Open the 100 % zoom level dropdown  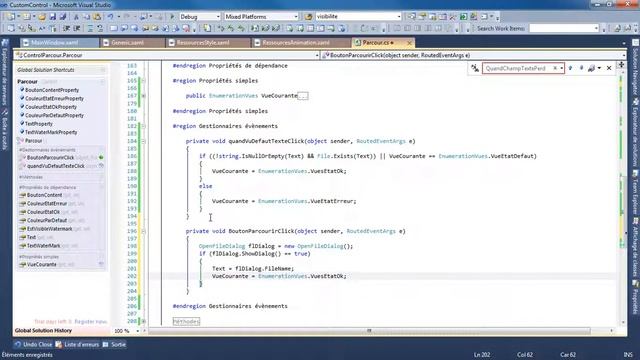tap(137, 331)
